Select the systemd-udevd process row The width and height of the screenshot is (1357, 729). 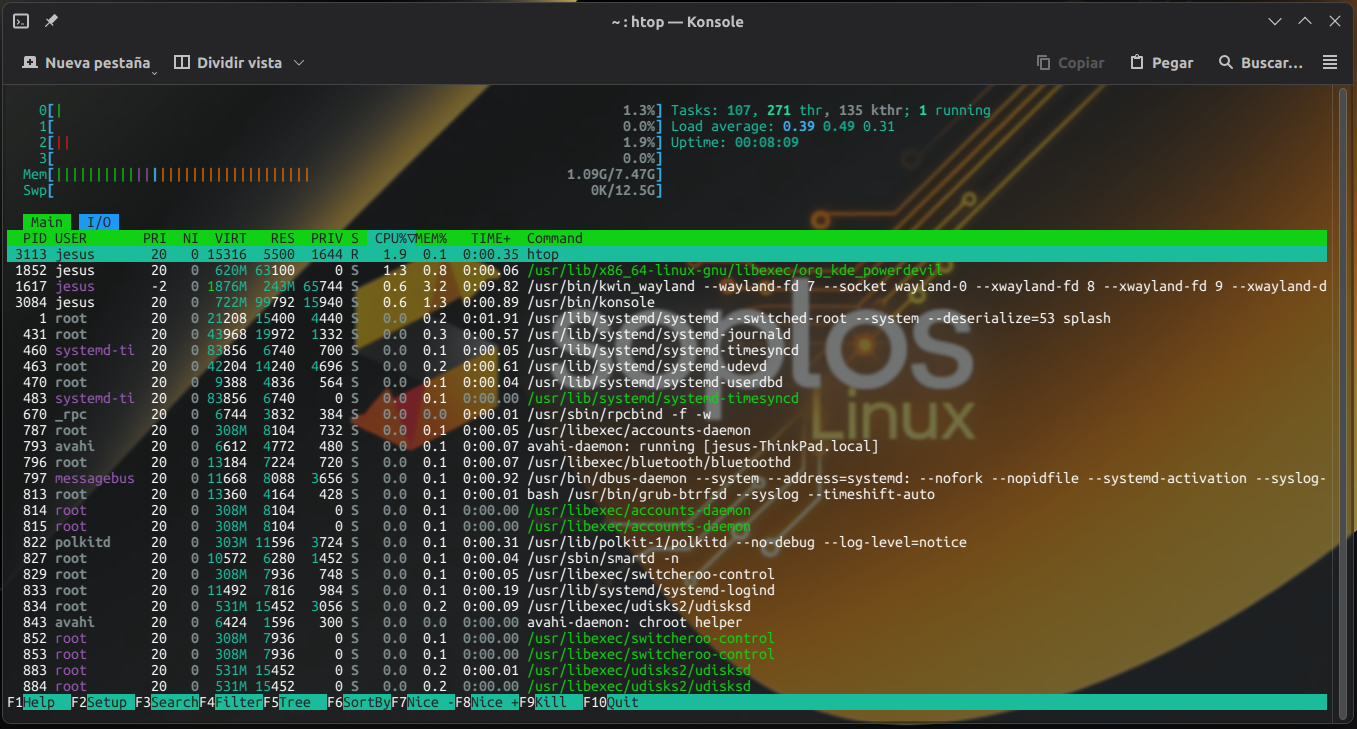click(x=667, y=366)
